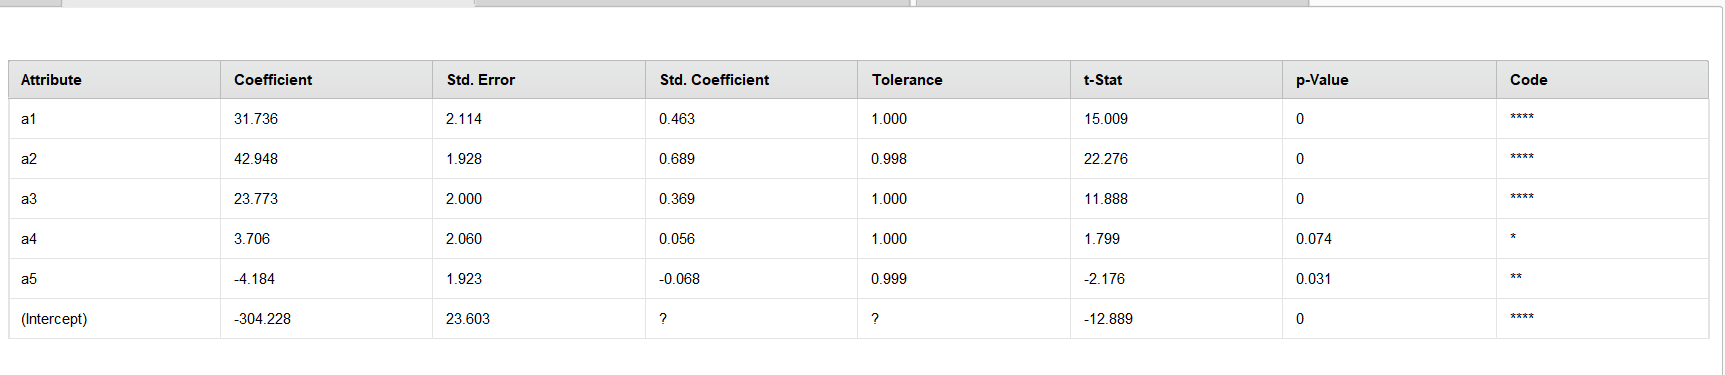The image size is (1725, 375).
Task: Select the (Intercept) row
Action: (858, 319)
